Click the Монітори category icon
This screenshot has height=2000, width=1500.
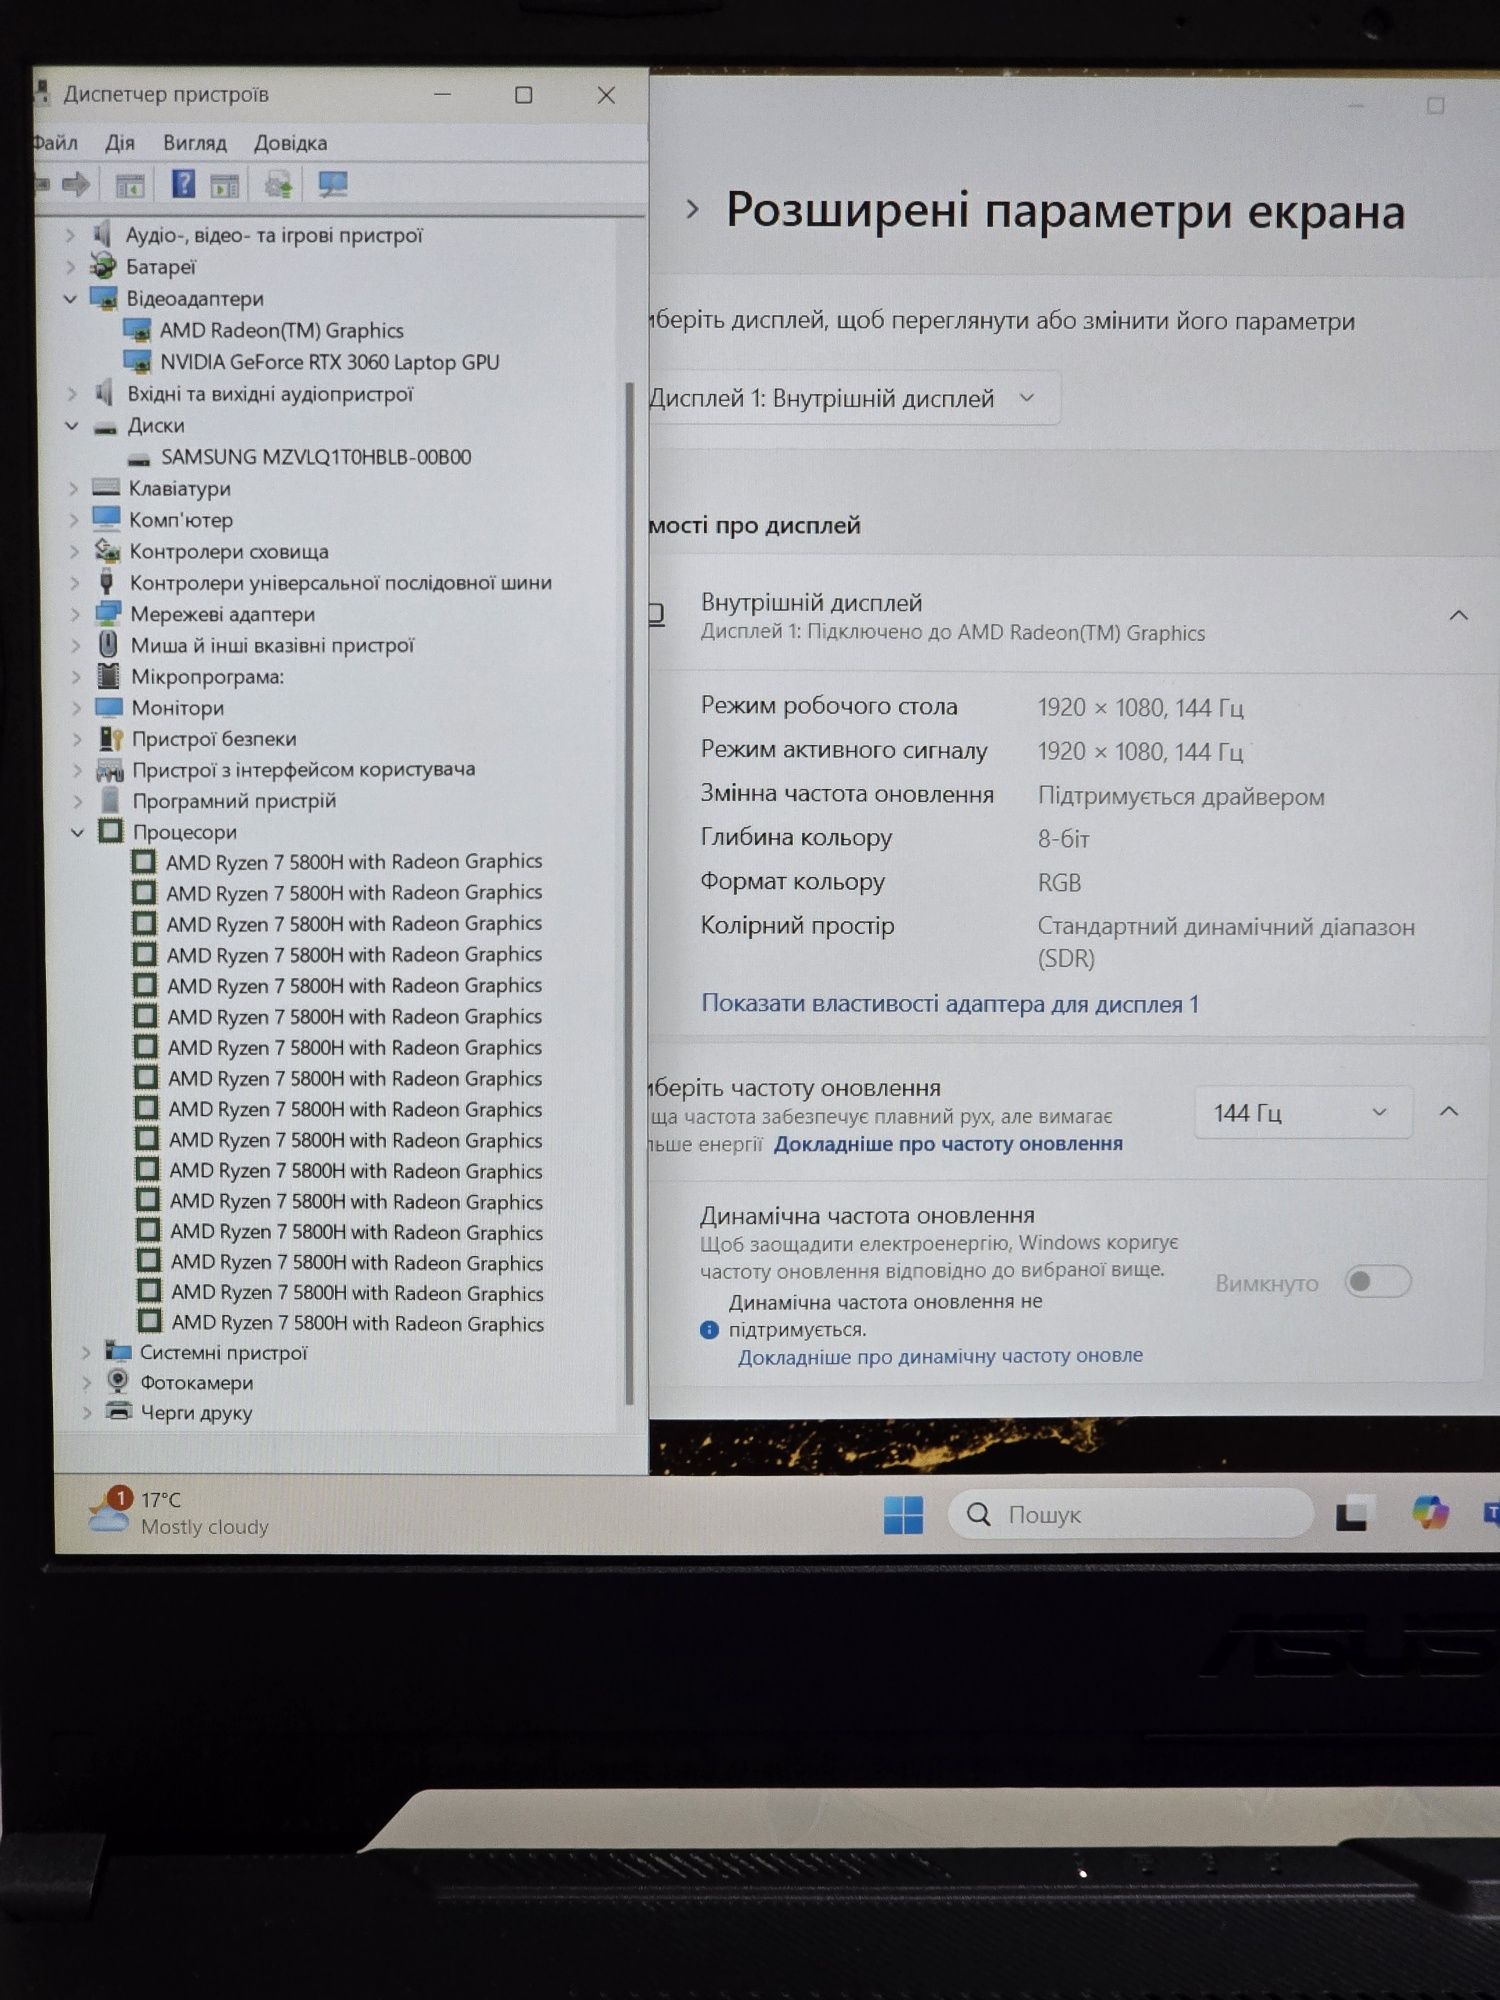[x=108, y=707]
